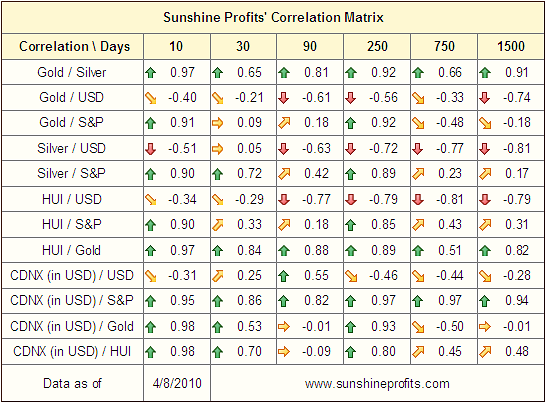
Task: Click the red down arrow beside Silver / USD -0.51
Action: tap(151, 149)
